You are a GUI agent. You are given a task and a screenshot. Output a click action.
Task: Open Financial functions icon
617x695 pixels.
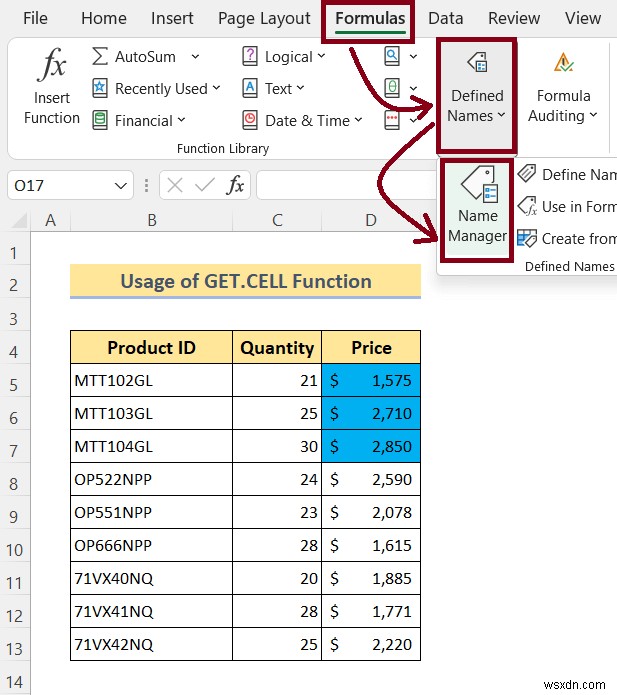point(100,120)
